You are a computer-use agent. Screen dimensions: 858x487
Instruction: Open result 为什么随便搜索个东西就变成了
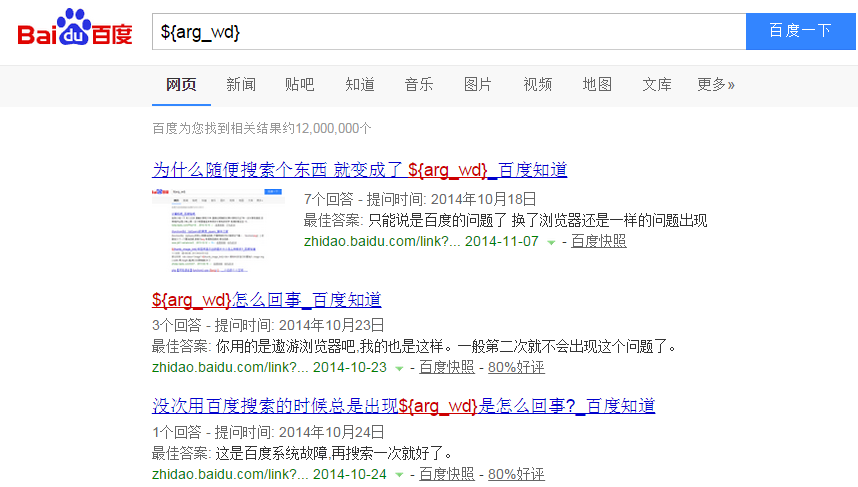coord(360,170)
